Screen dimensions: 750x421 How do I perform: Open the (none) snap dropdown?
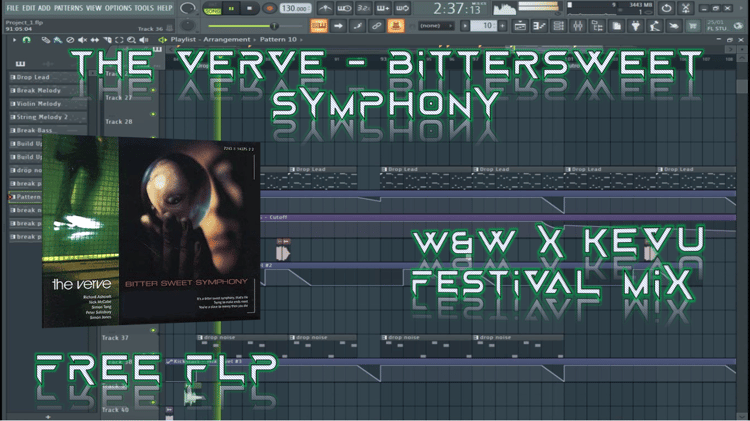point(436,26)
